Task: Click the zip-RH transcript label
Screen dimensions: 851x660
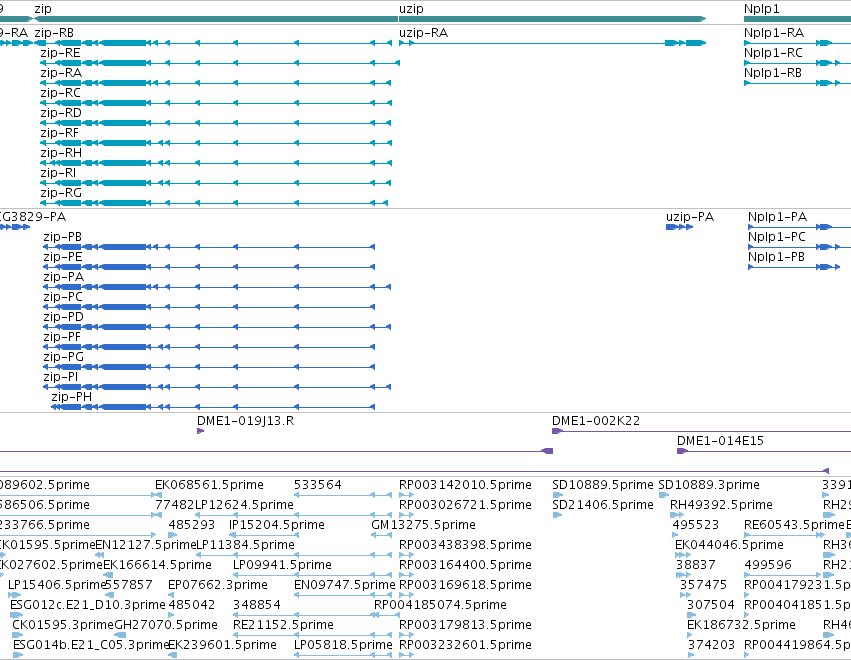Action: pos(61,153)
